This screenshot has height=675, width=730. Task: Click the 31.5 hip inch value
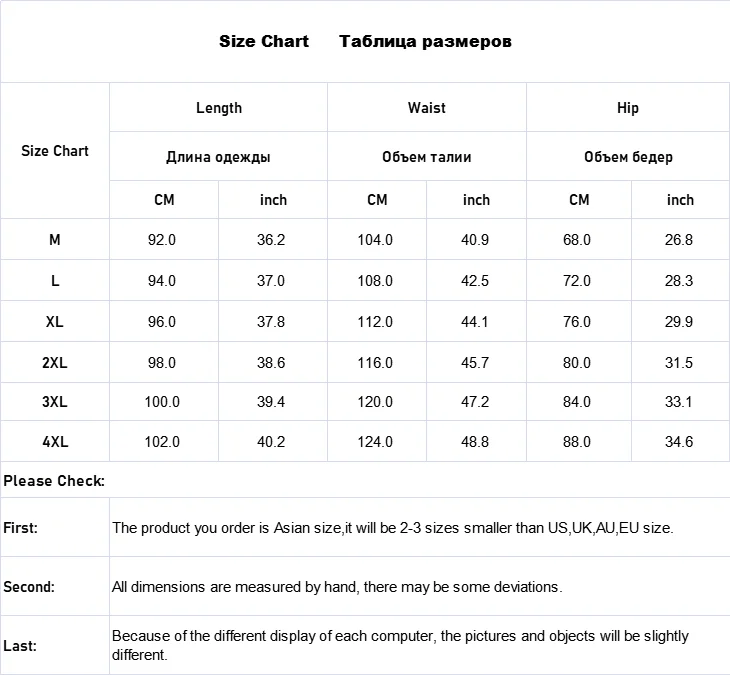point(679,363)
